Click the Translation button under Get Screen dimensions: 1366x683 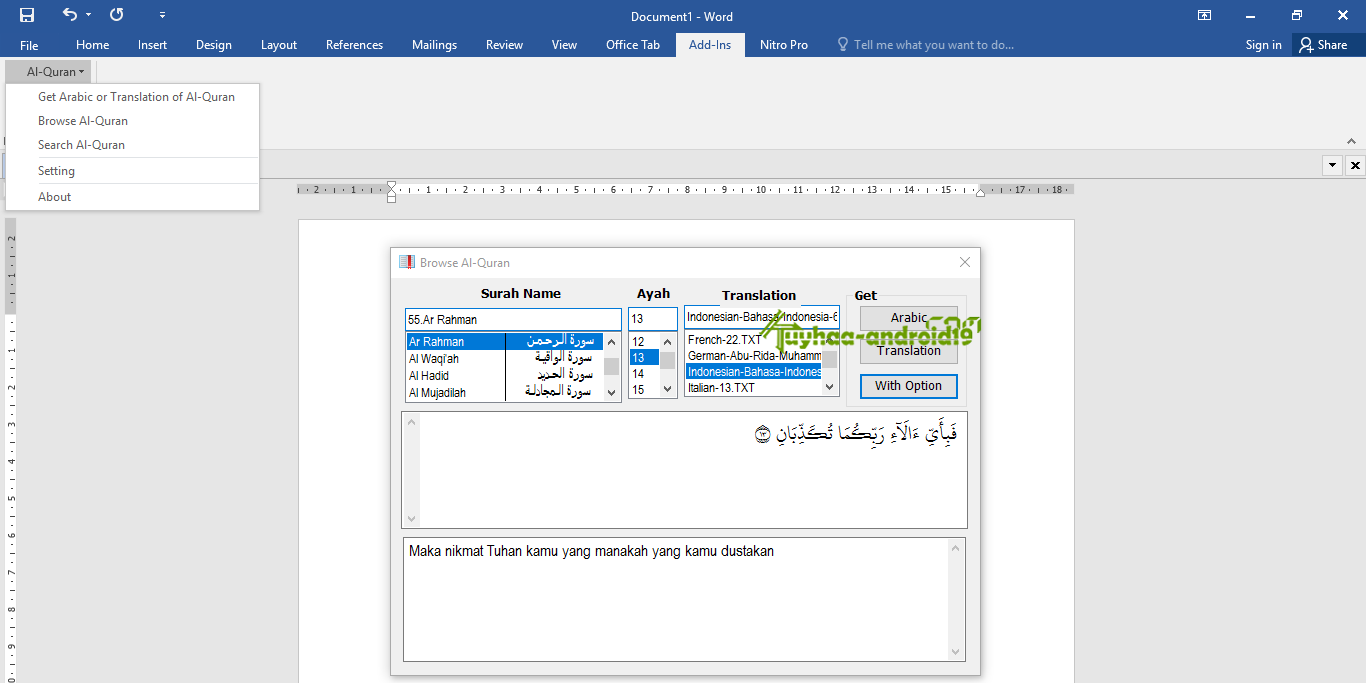pyautogui.click(x=908, y=350)
